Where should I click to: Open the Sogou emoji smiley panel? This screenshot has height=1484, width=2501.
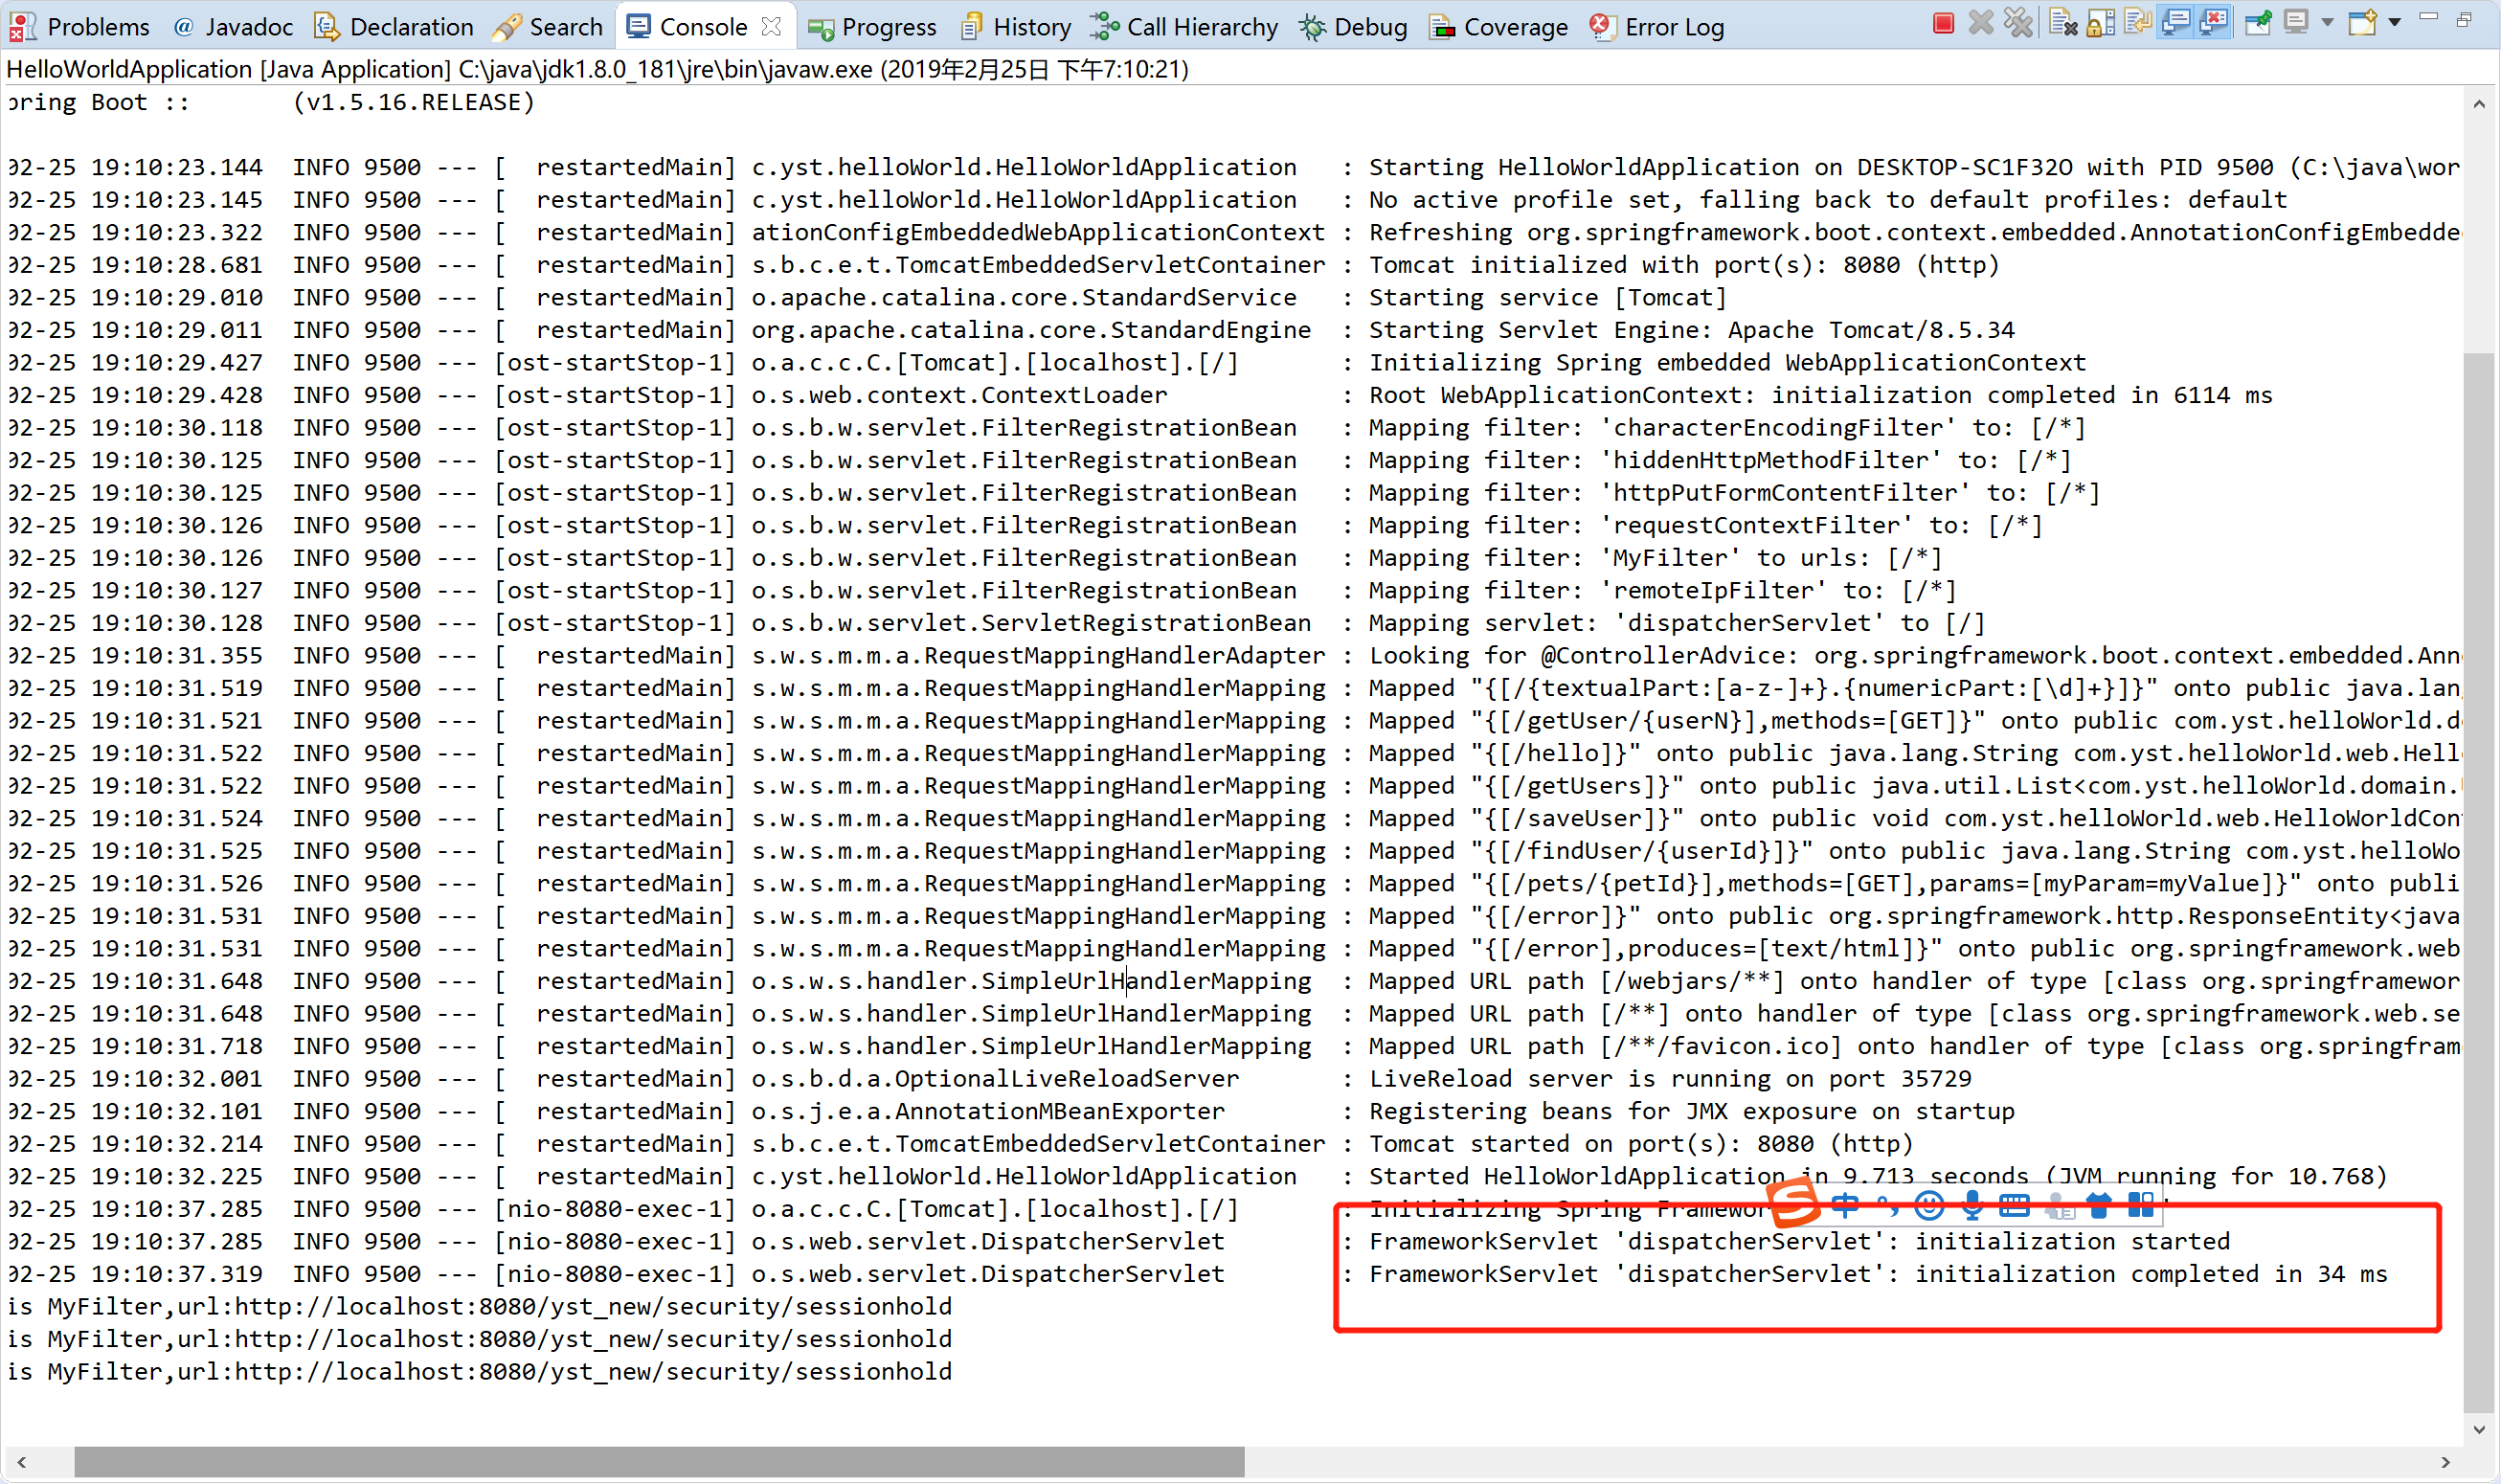[x=1929, y=1206]
